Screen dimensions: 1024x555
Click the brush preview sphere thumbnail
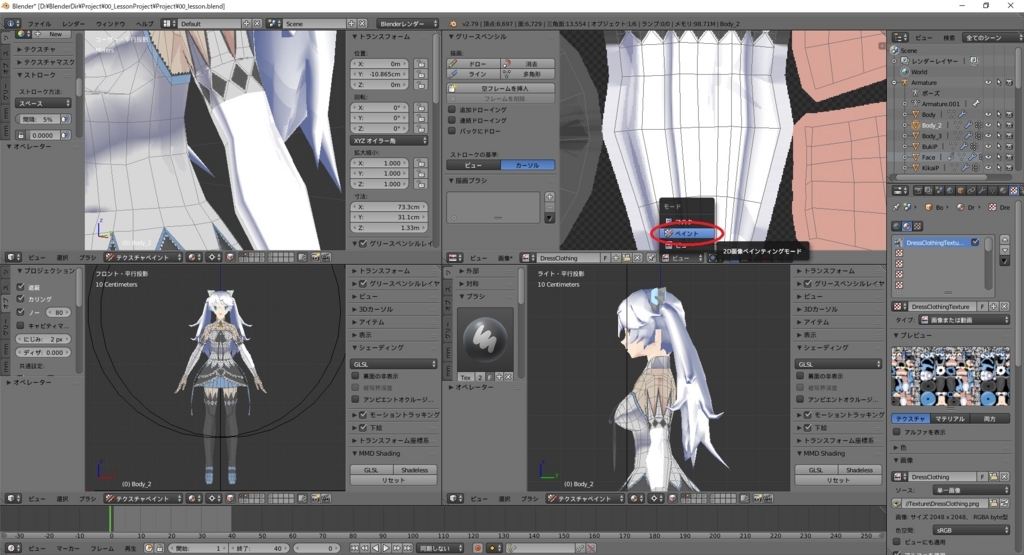tap(484, 338)
